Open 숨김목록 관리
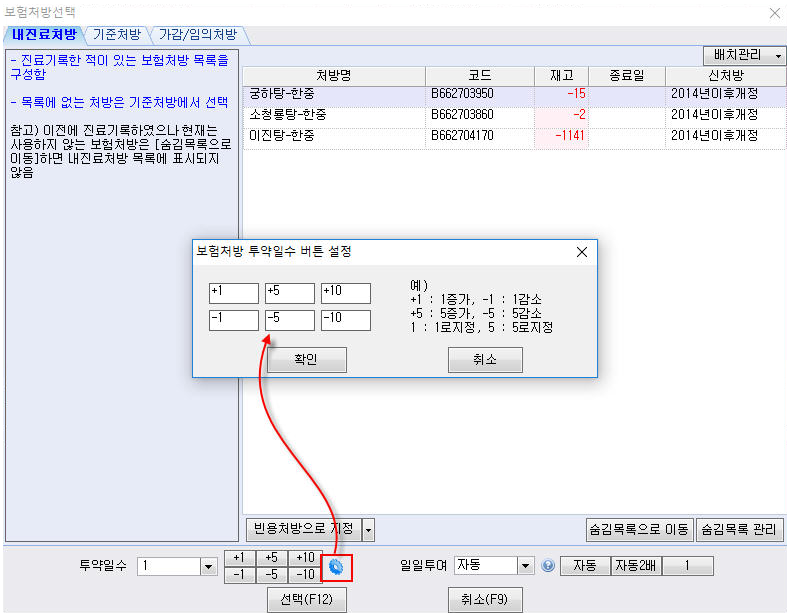791x616 pixels. pyautogui.click(x=739, y=530)
